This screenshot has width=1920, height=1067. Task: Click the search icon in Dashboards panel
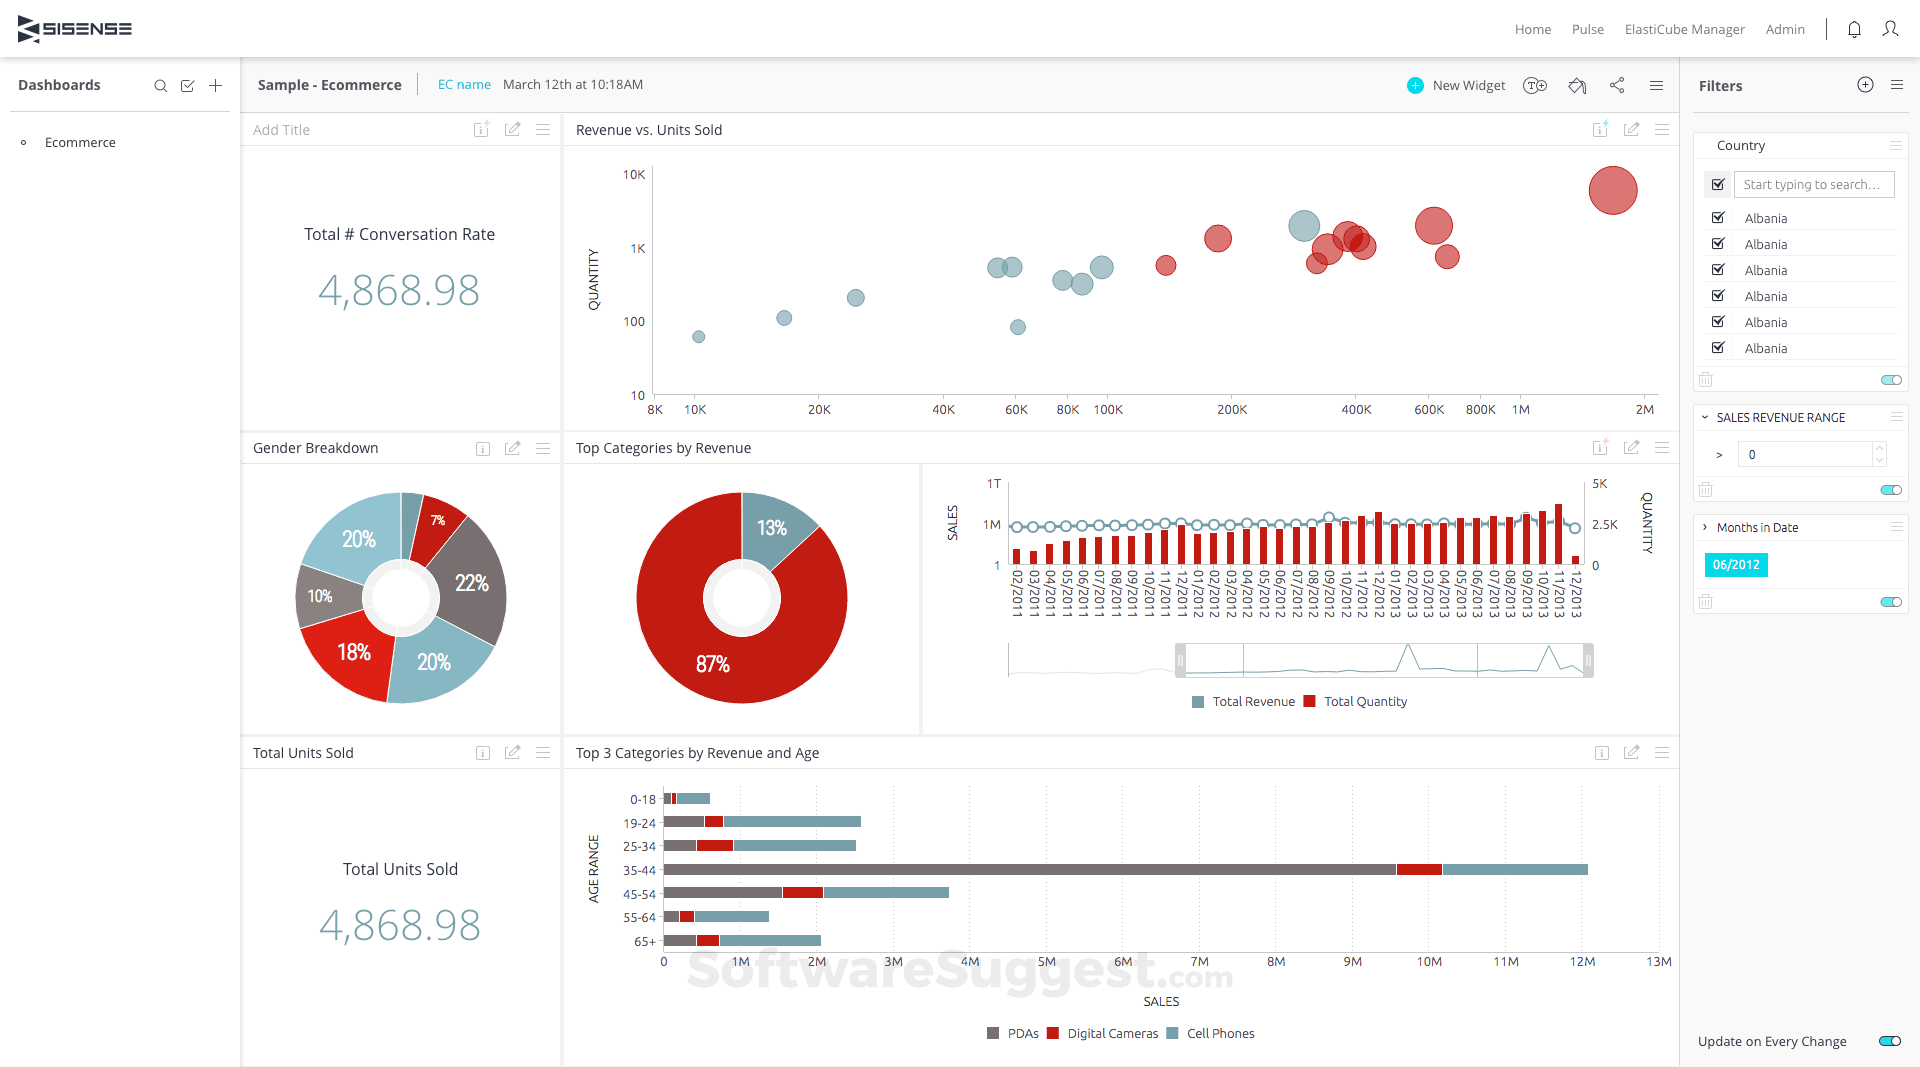[x=161, y=86]
